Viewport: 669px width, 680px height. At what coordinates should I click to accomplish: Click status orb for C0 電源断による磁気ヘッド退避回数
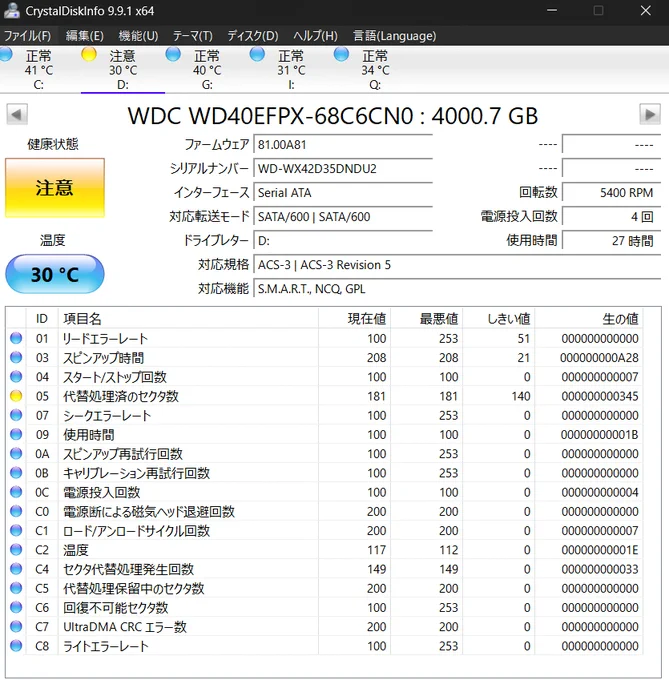(x=16, y=511)
